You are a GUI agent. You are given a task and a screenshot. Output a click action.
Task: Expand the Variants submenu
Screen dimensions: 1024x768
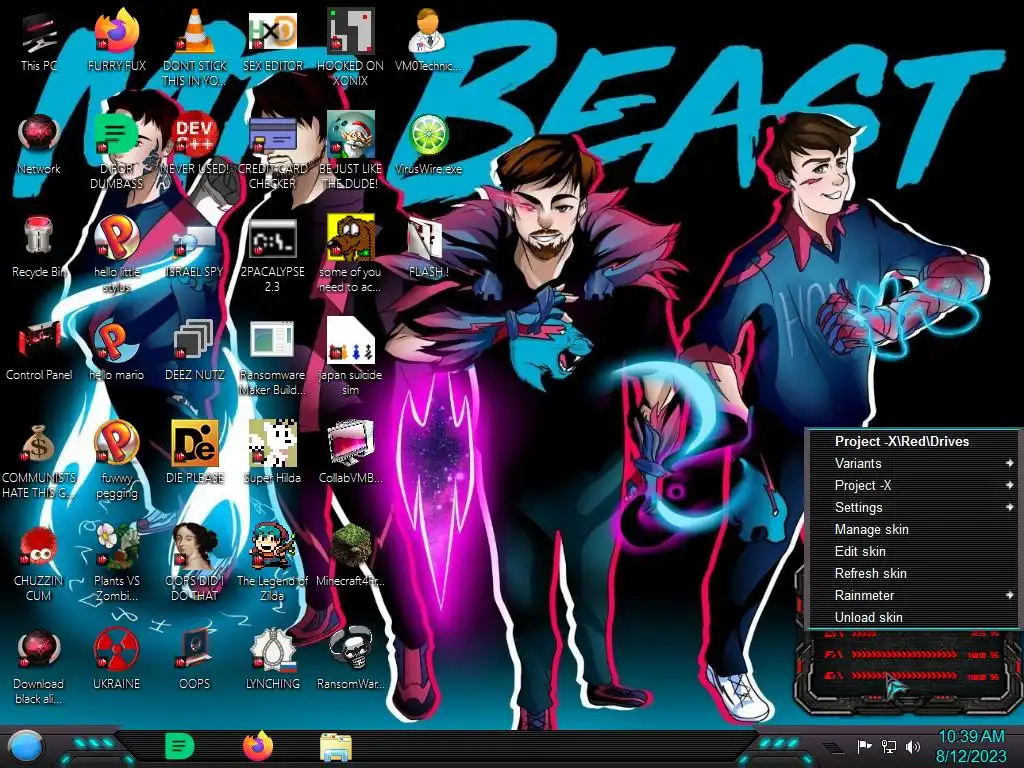(x=914, y=463)
